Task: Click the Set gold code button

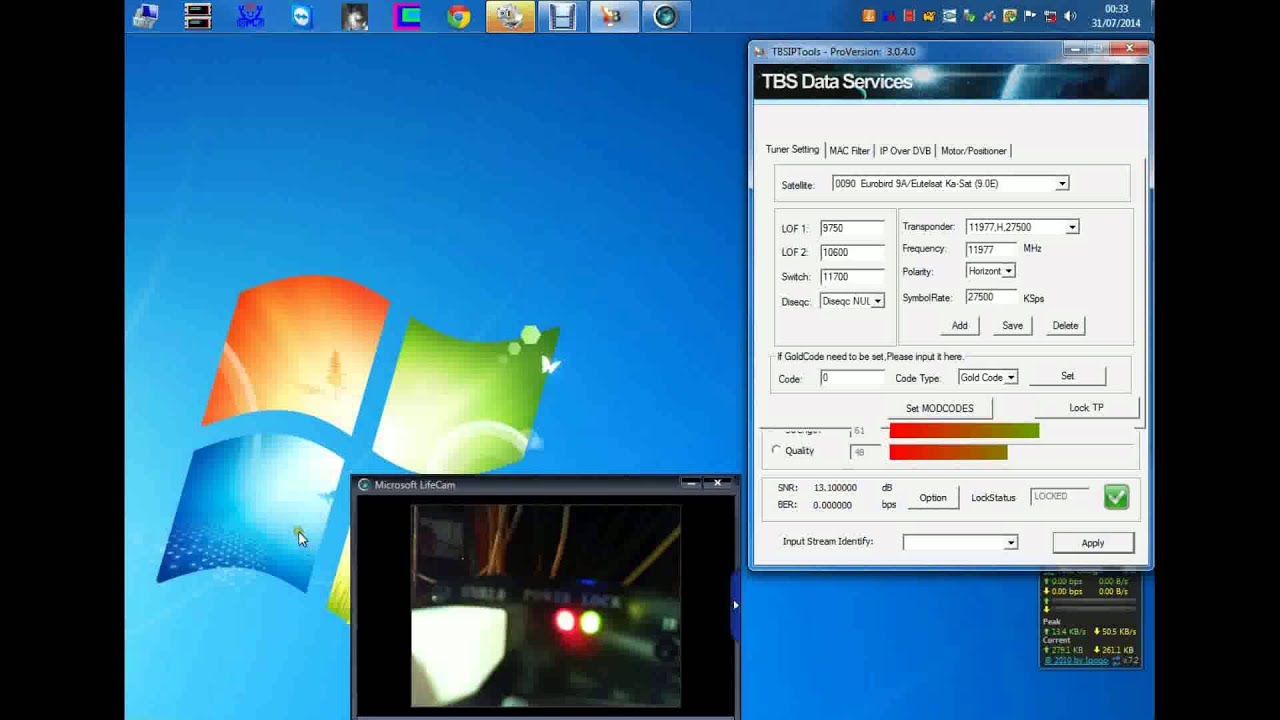Action: [x=1067, y=377]
